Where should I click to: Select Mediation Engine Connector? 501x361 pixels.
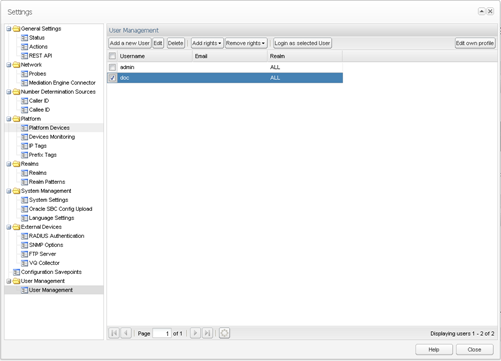(62, 83)
